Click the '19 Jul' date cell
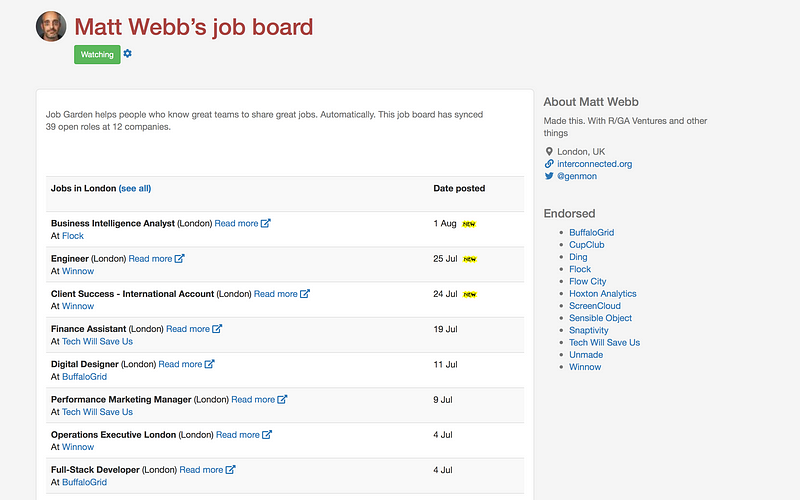Screen dimensions: 800x500 445,329
